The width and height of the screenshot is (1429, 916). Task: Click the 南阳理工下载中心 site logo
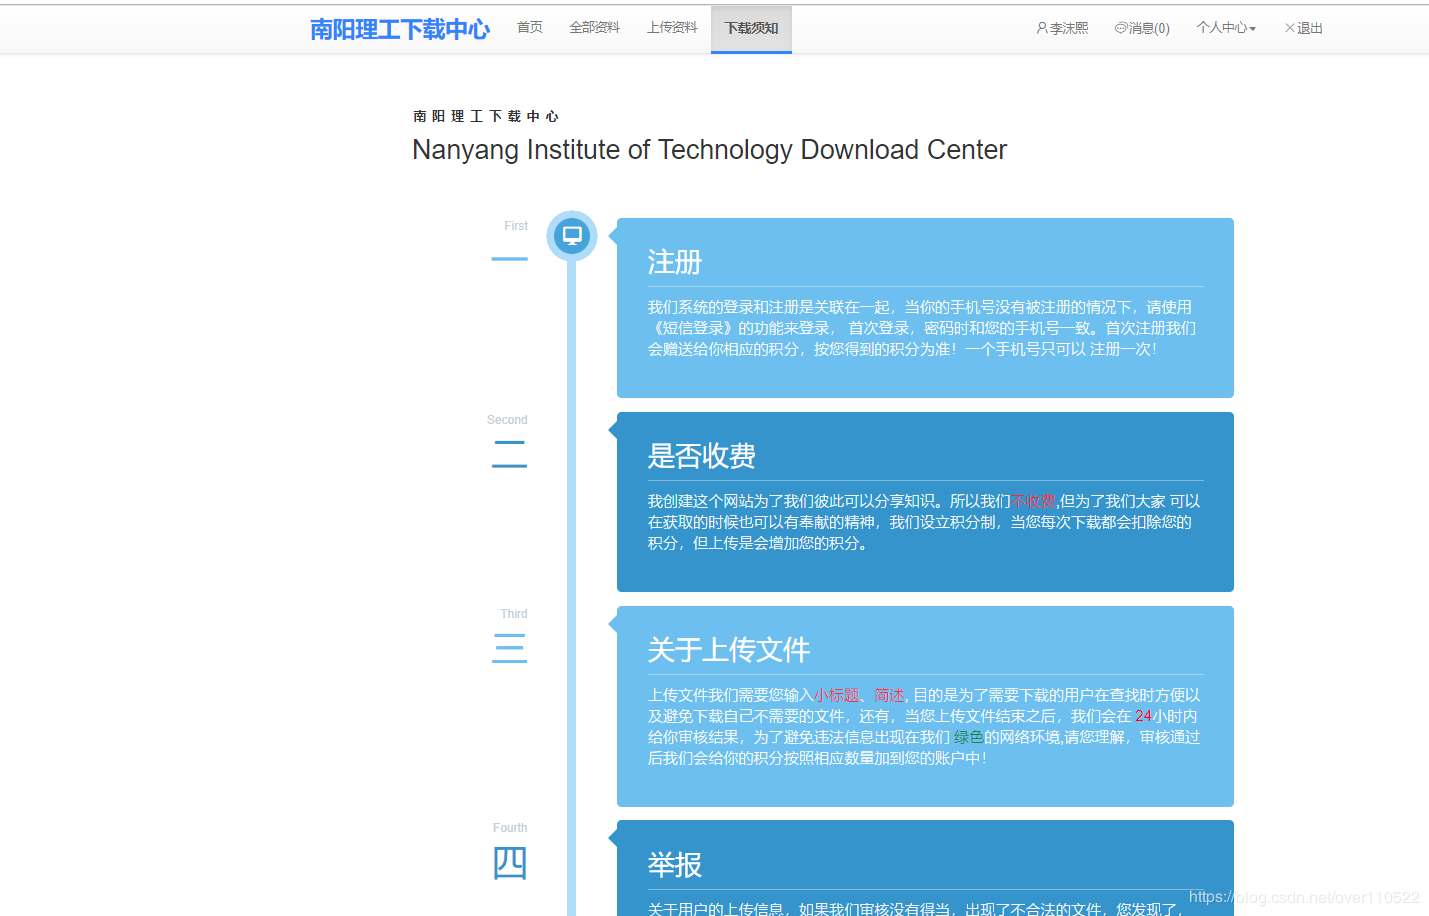pos(399,29)
